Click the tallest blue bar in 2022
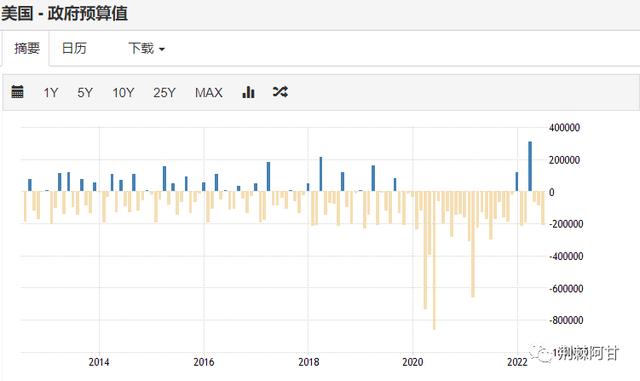Viewport: 640px width, 381px height. coord(530,166)
